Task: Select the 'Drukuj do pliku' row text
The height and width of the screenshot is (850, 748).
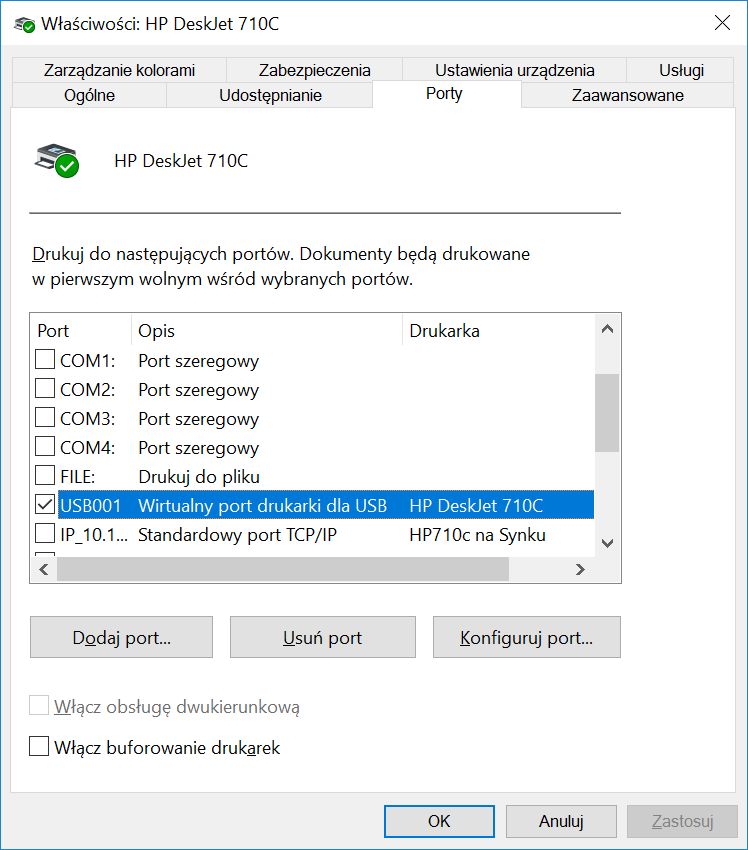Action: pos(199,476)
